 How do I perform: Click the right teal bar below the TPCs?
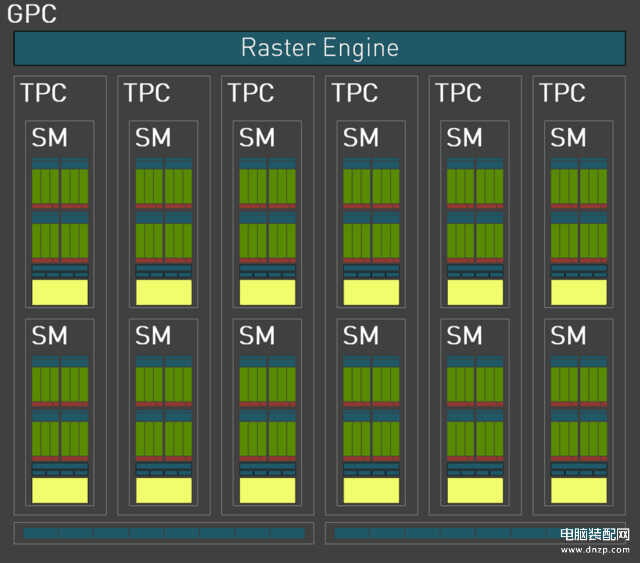pyautogui.click(x=476, y=532)
